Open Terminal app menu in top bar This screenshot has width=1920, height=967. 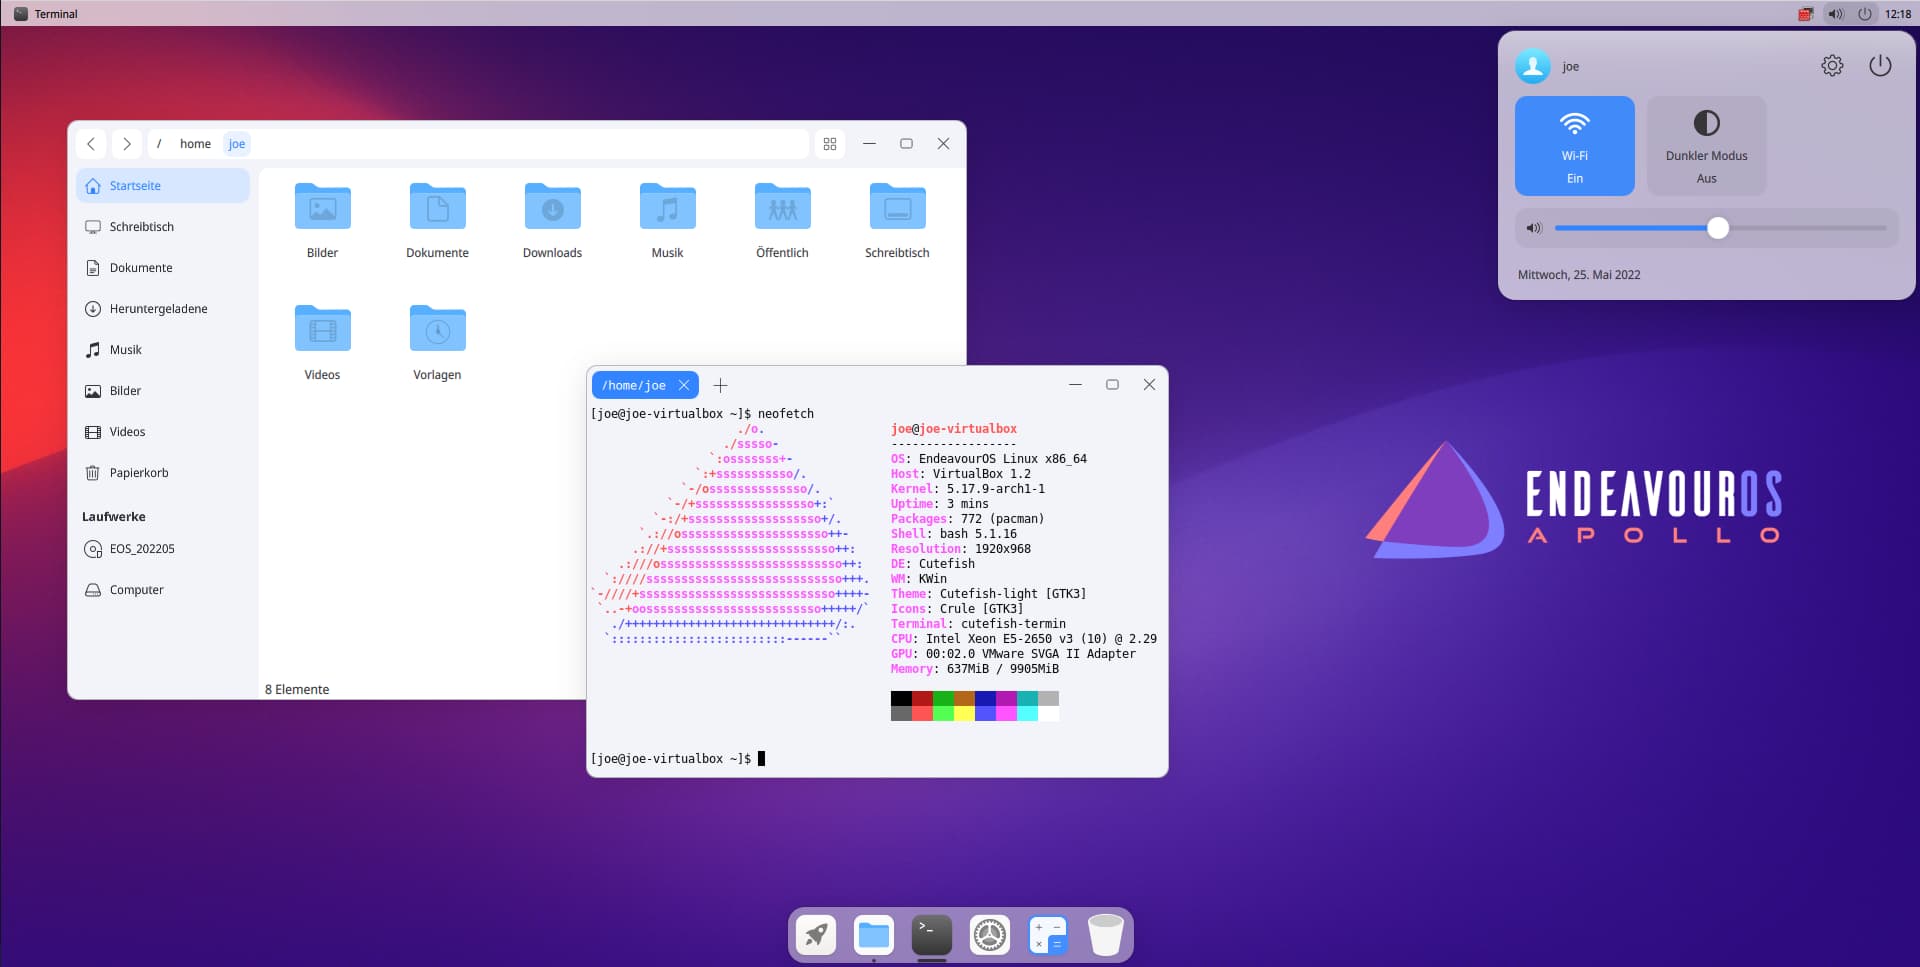tap(46, 14)
